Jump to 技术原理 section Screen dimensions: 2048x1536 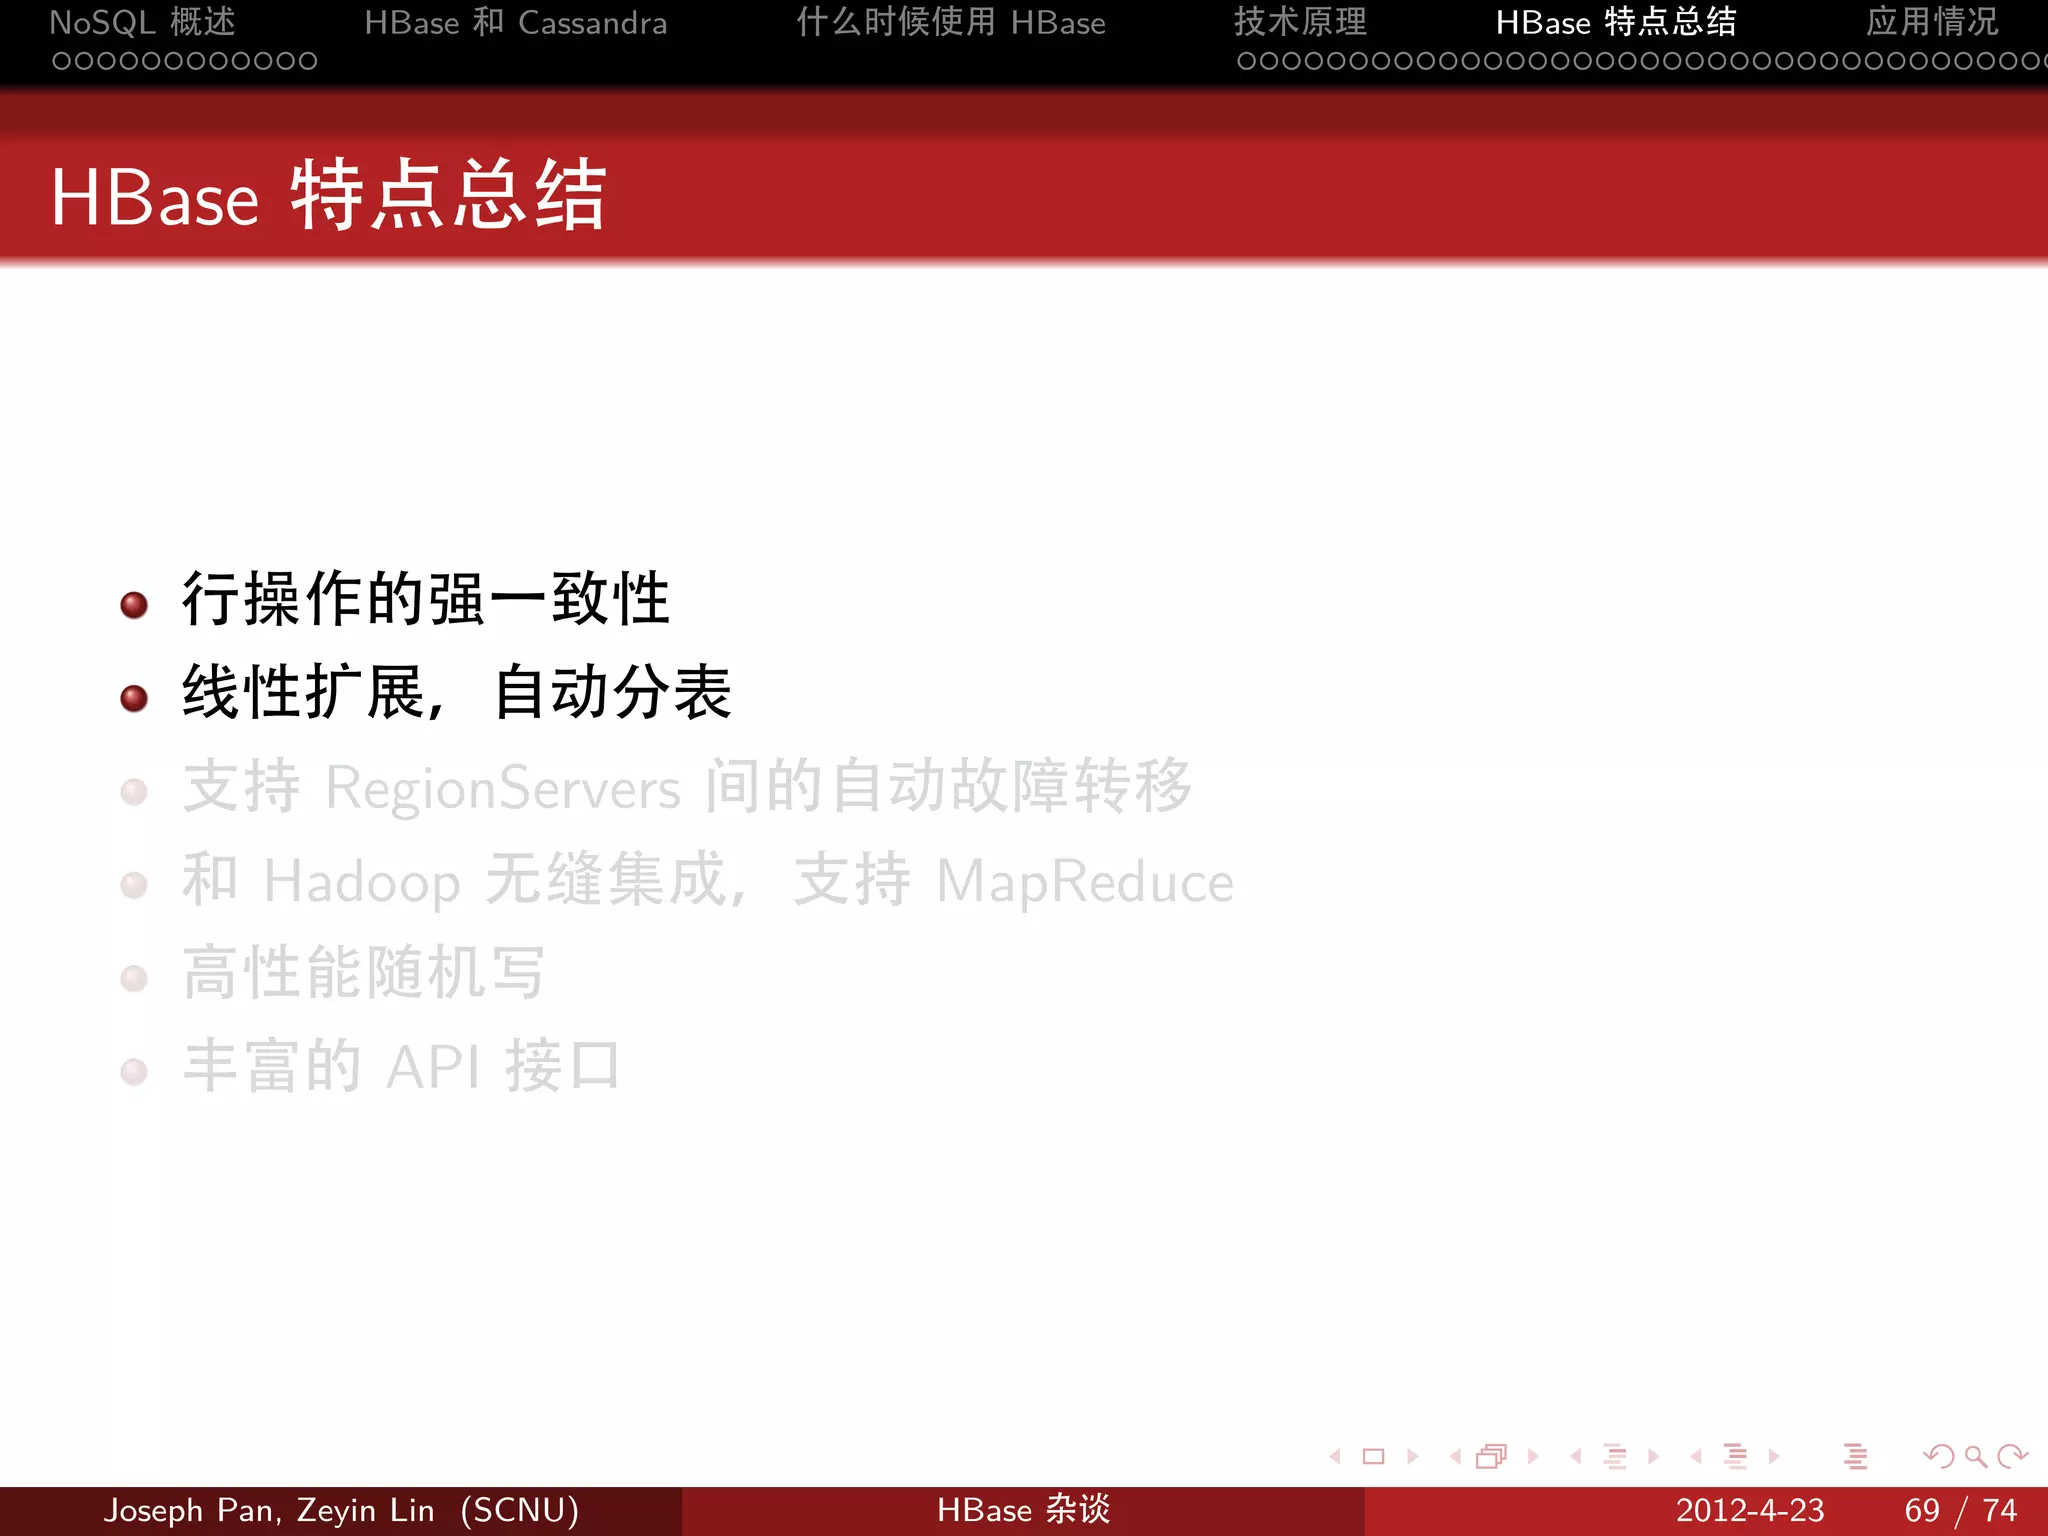[1300, 22]
